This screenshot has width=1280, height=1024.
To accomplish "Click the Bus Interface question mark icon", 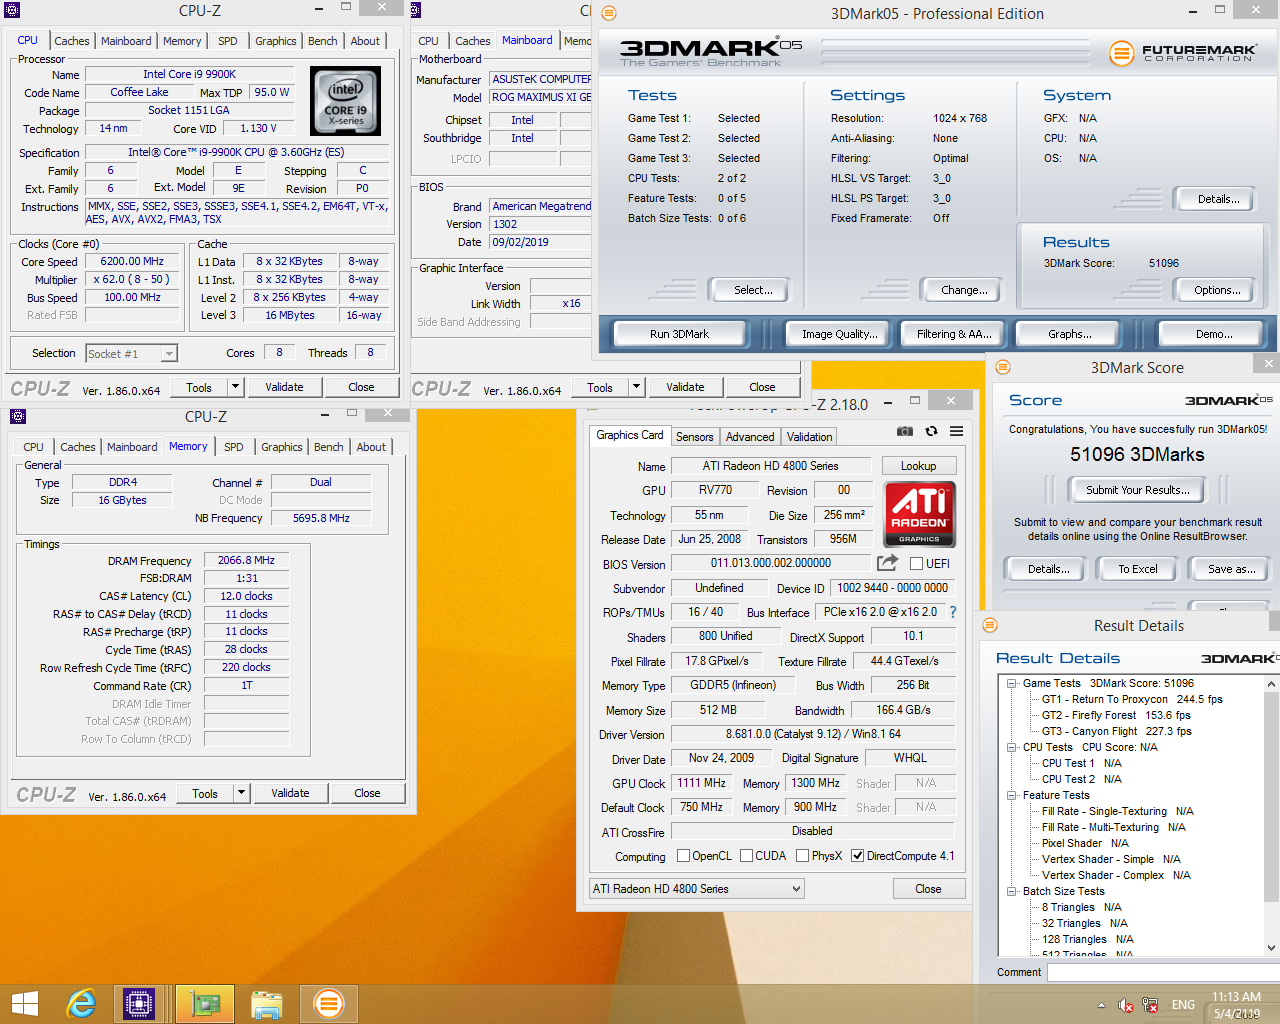I will click(x=953, y=612).
